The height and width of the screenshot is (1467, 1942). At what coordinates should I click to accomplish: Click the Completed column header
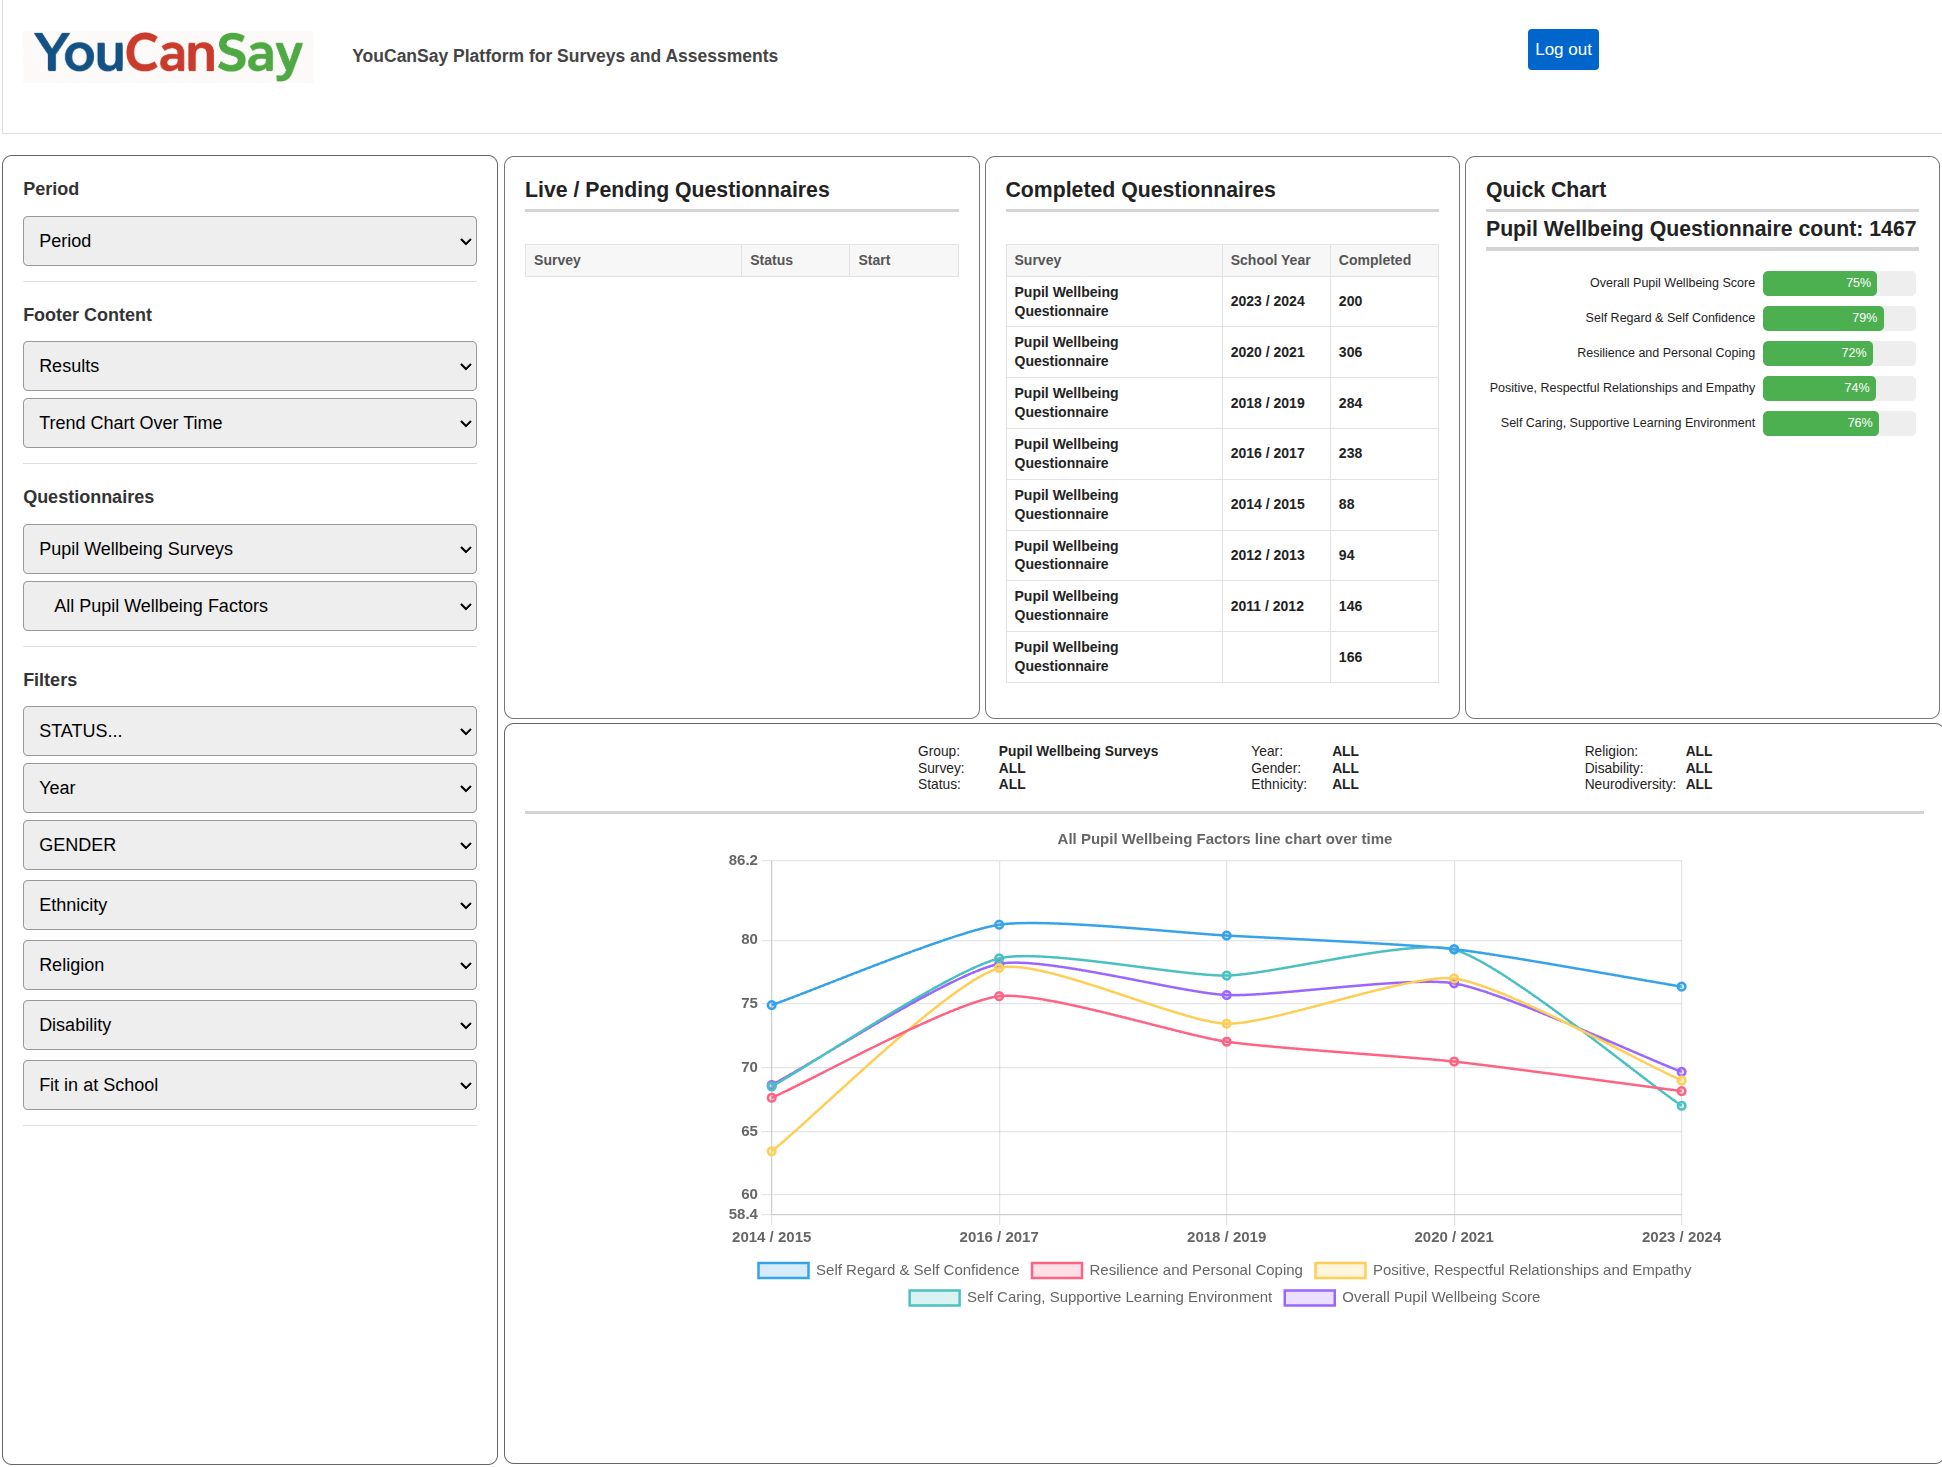[x=1374, y=260]
